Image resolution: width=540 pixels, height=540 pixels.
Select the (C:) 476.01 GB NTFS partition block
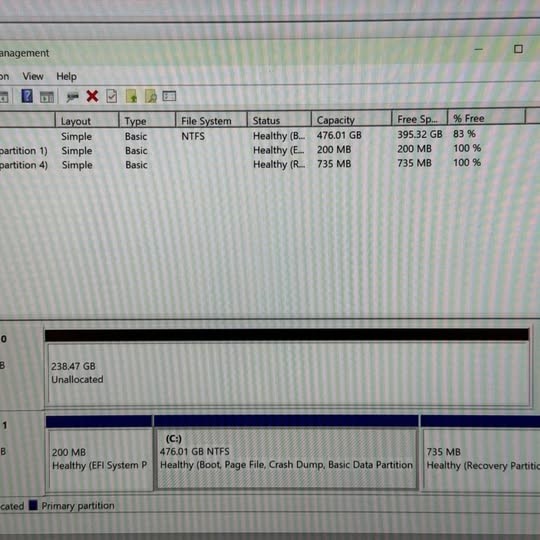coord(286,452)
